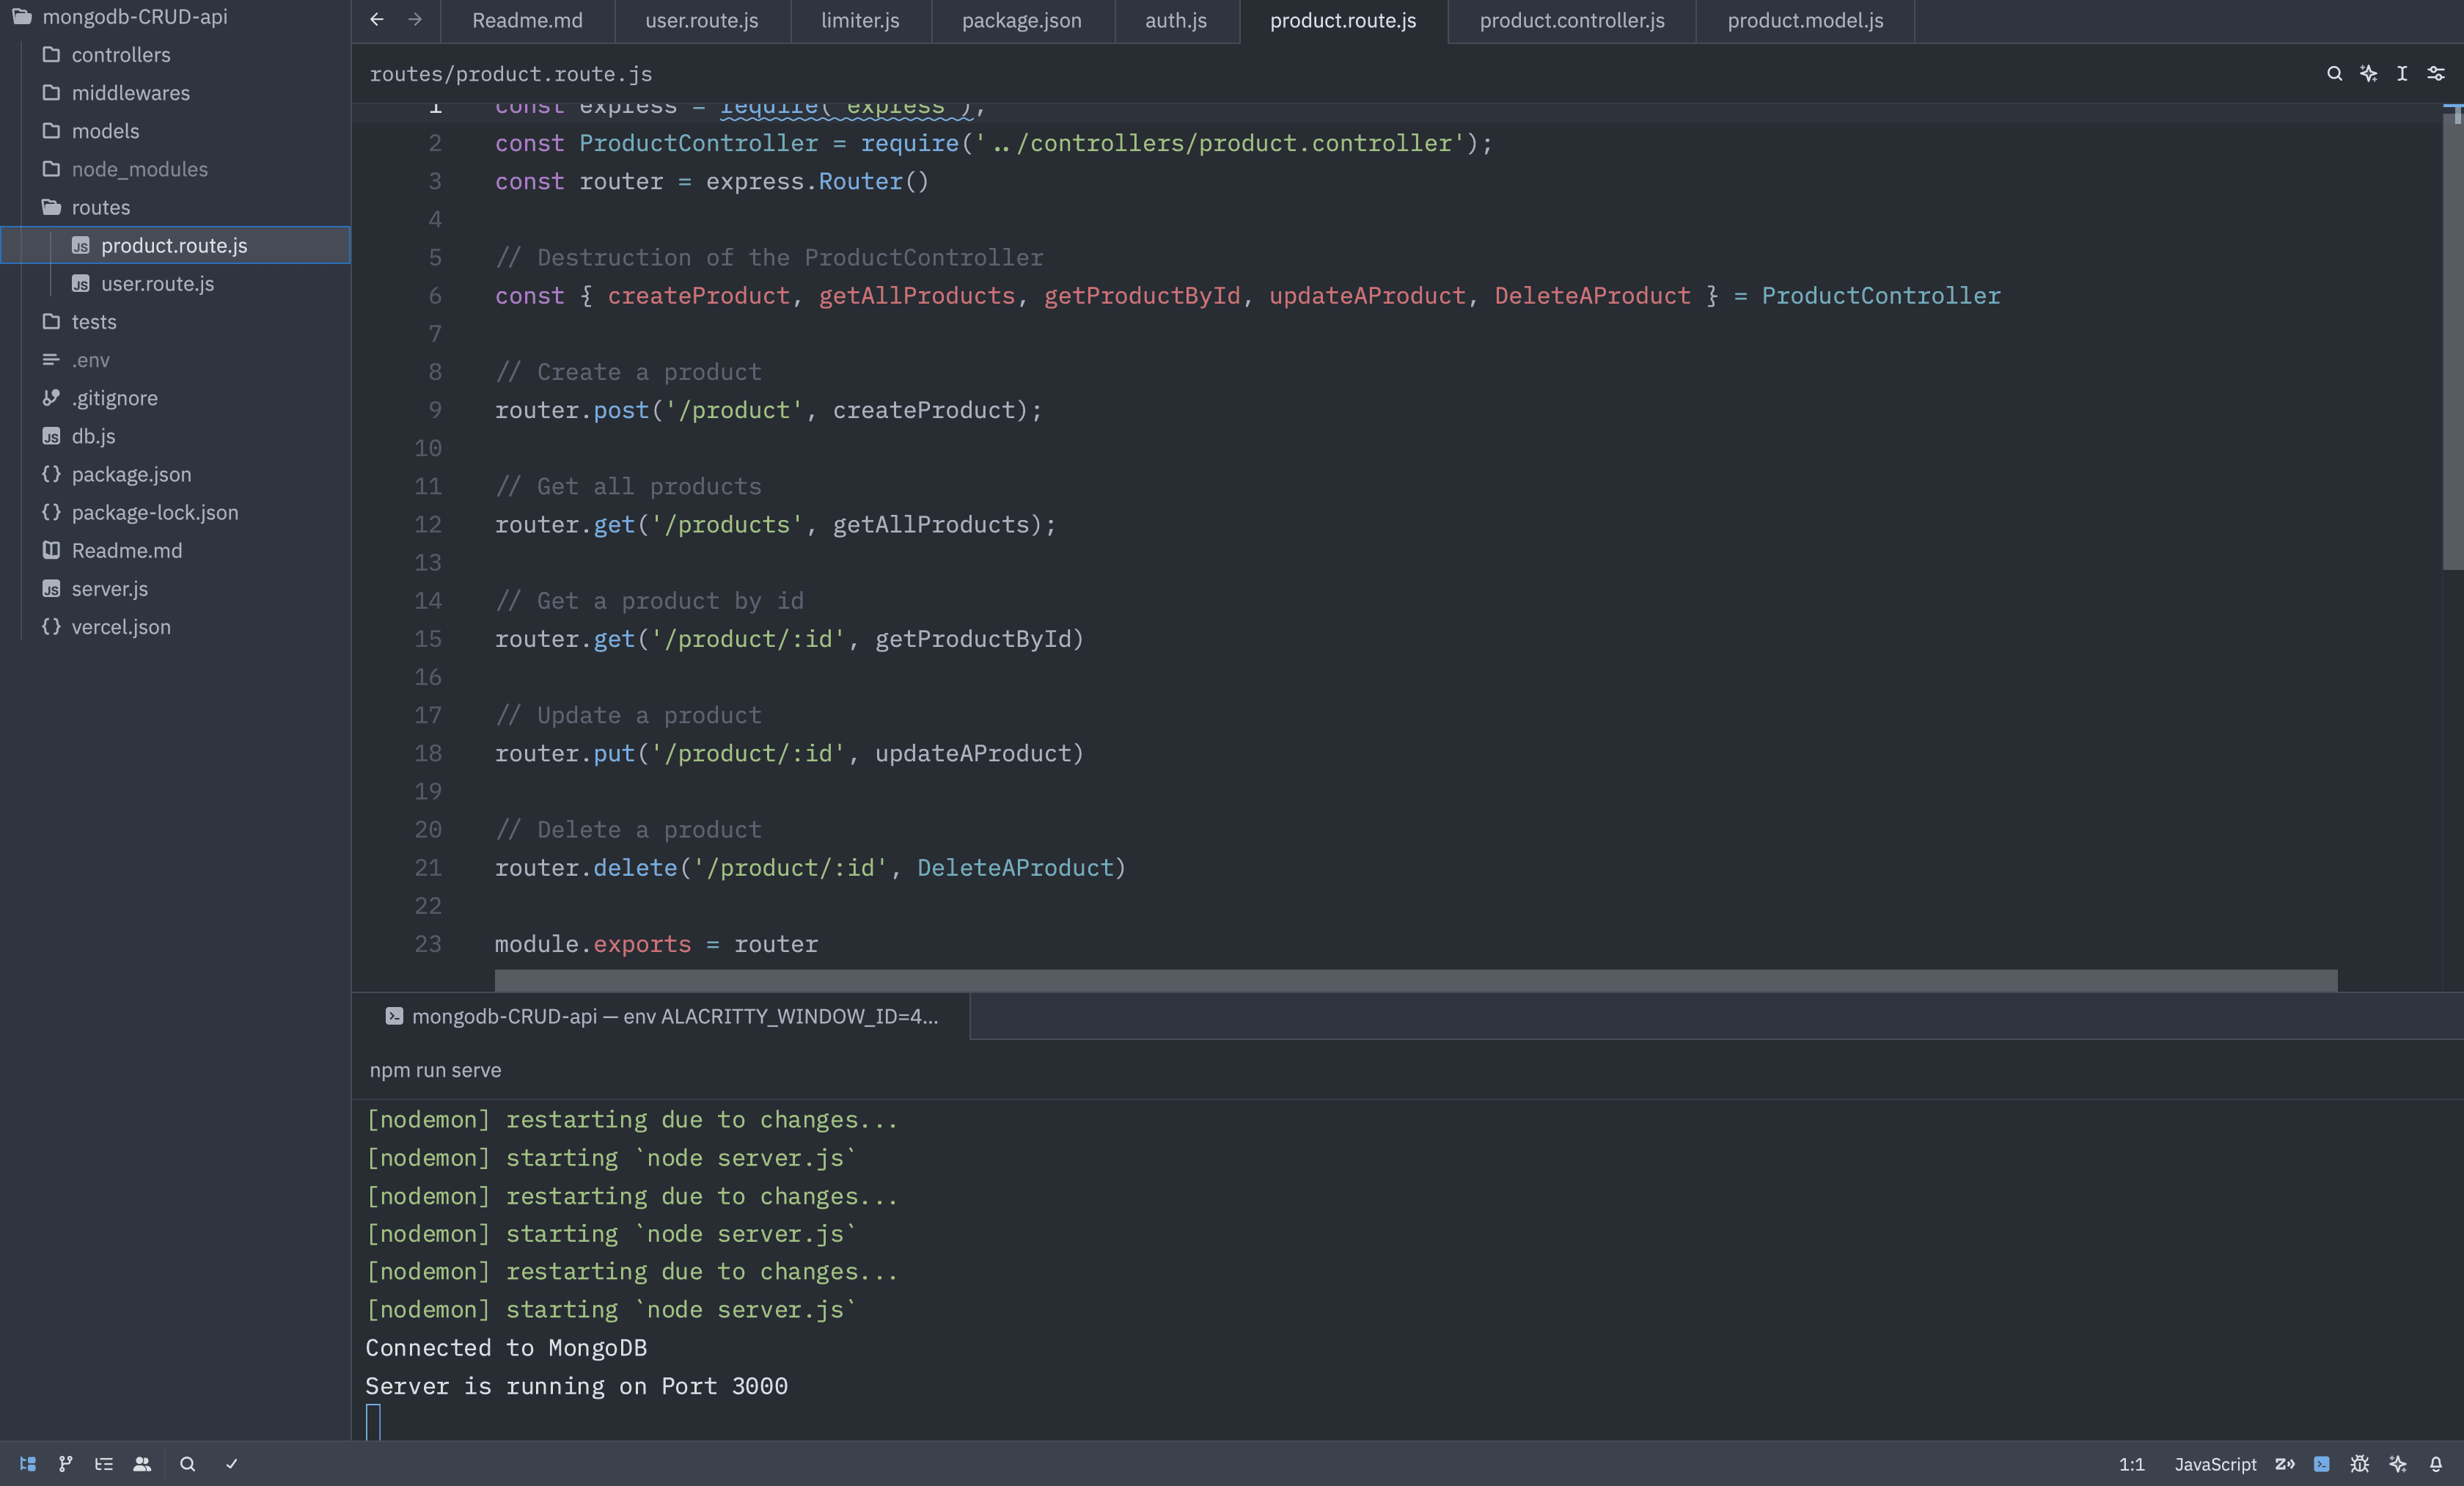
Task: Click 'getProductById' in the router.get line
Action: coord(973,639)
